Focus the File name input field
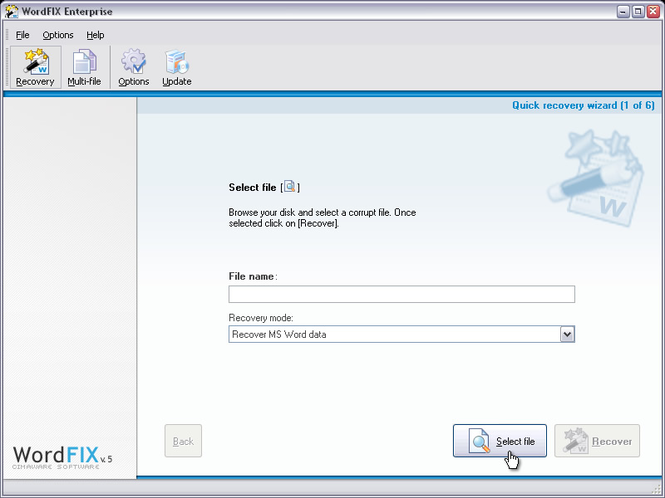 coord(402,294)
